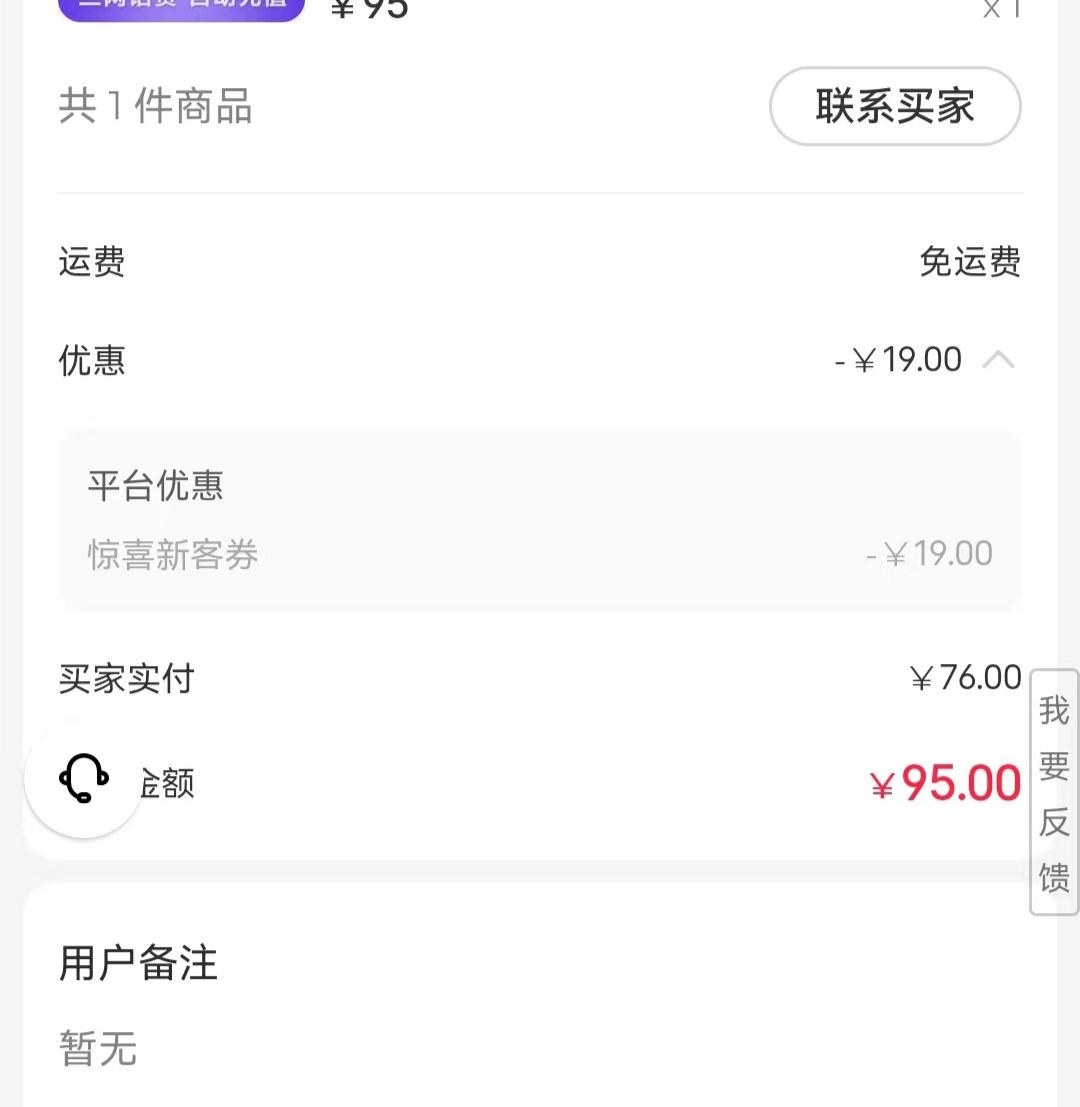1080x1107 pixels.
Task: Tap the gray coupon amount -¥19.00
Action: click(929, 554)
